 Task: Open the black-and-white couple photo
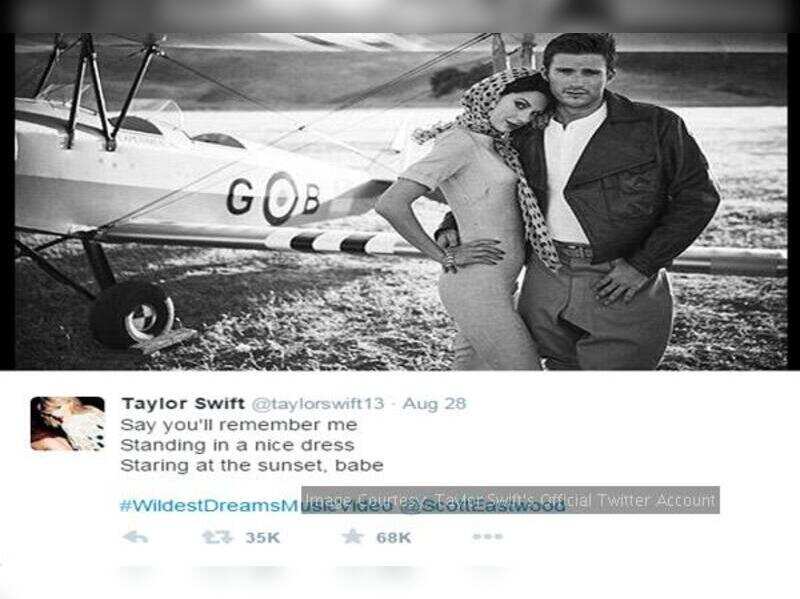[401, 202]
